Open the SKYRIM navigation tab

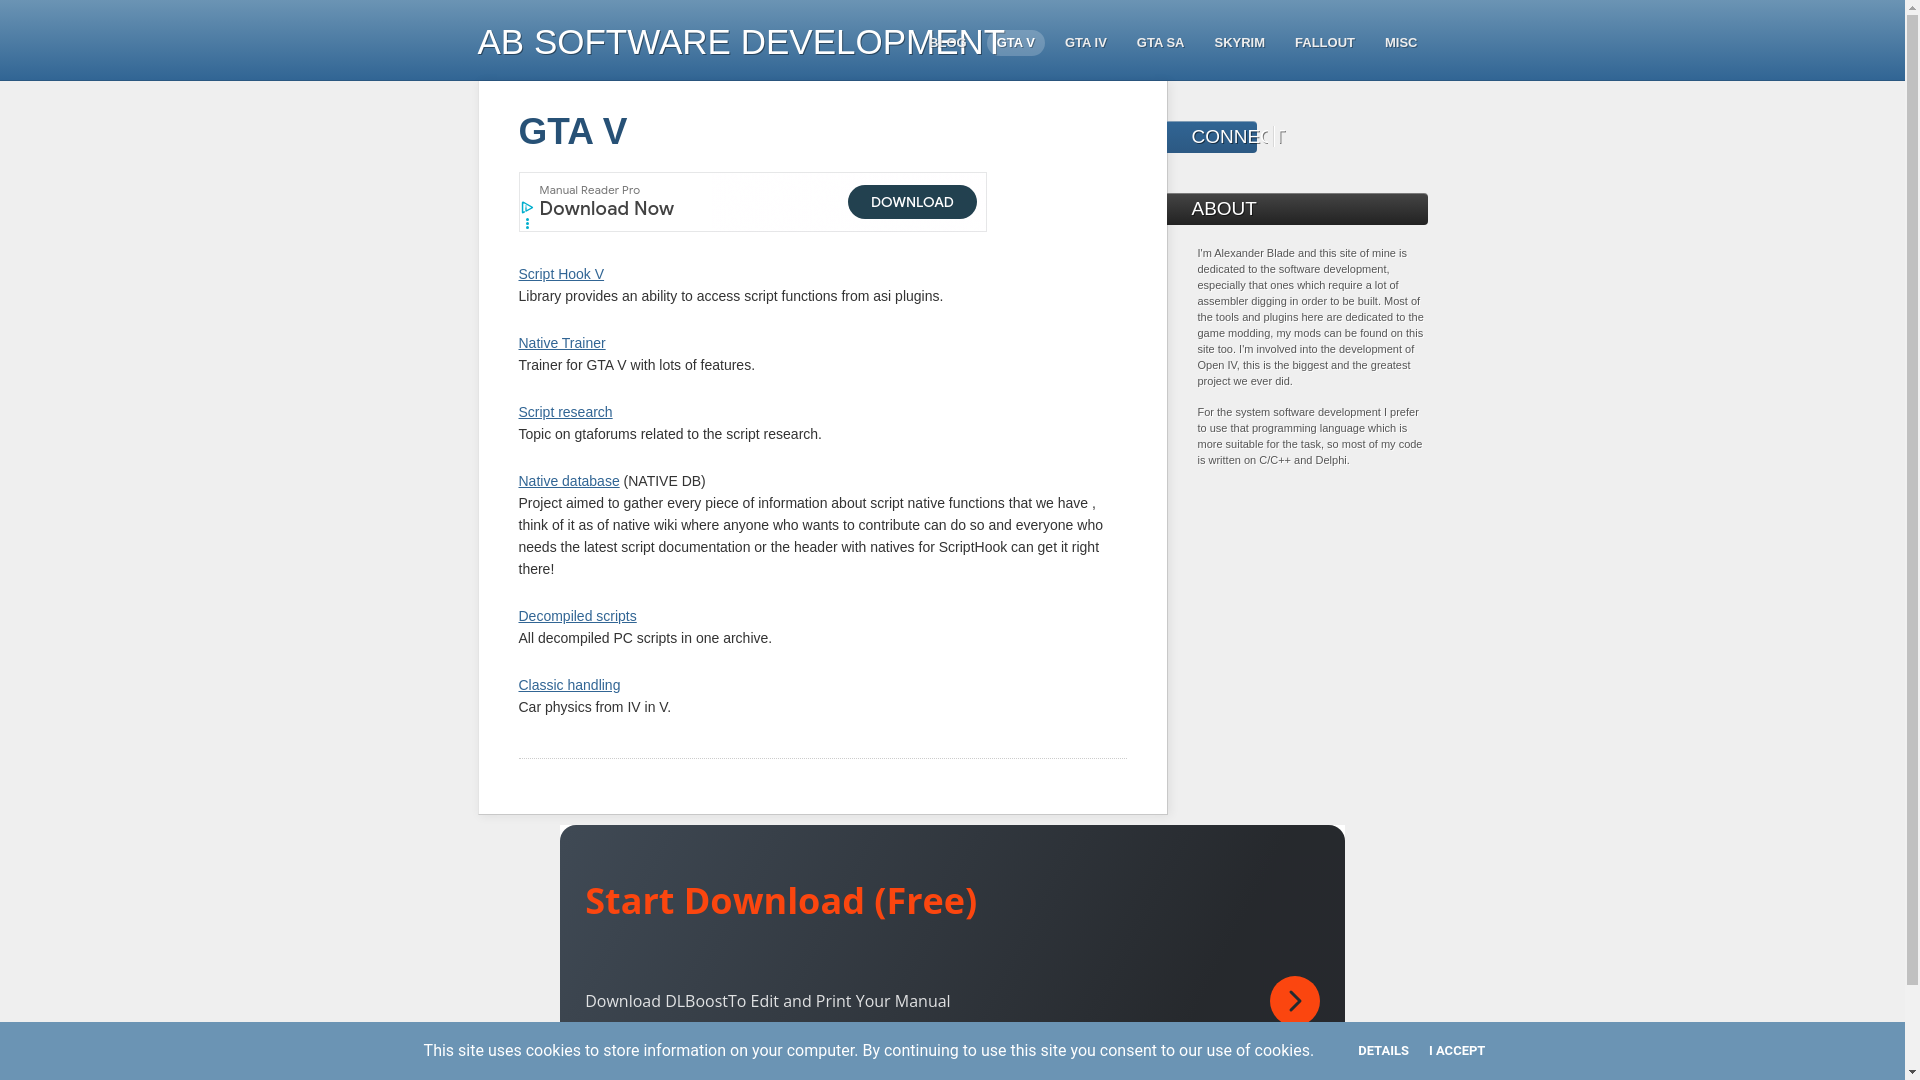pos(1239,43)
